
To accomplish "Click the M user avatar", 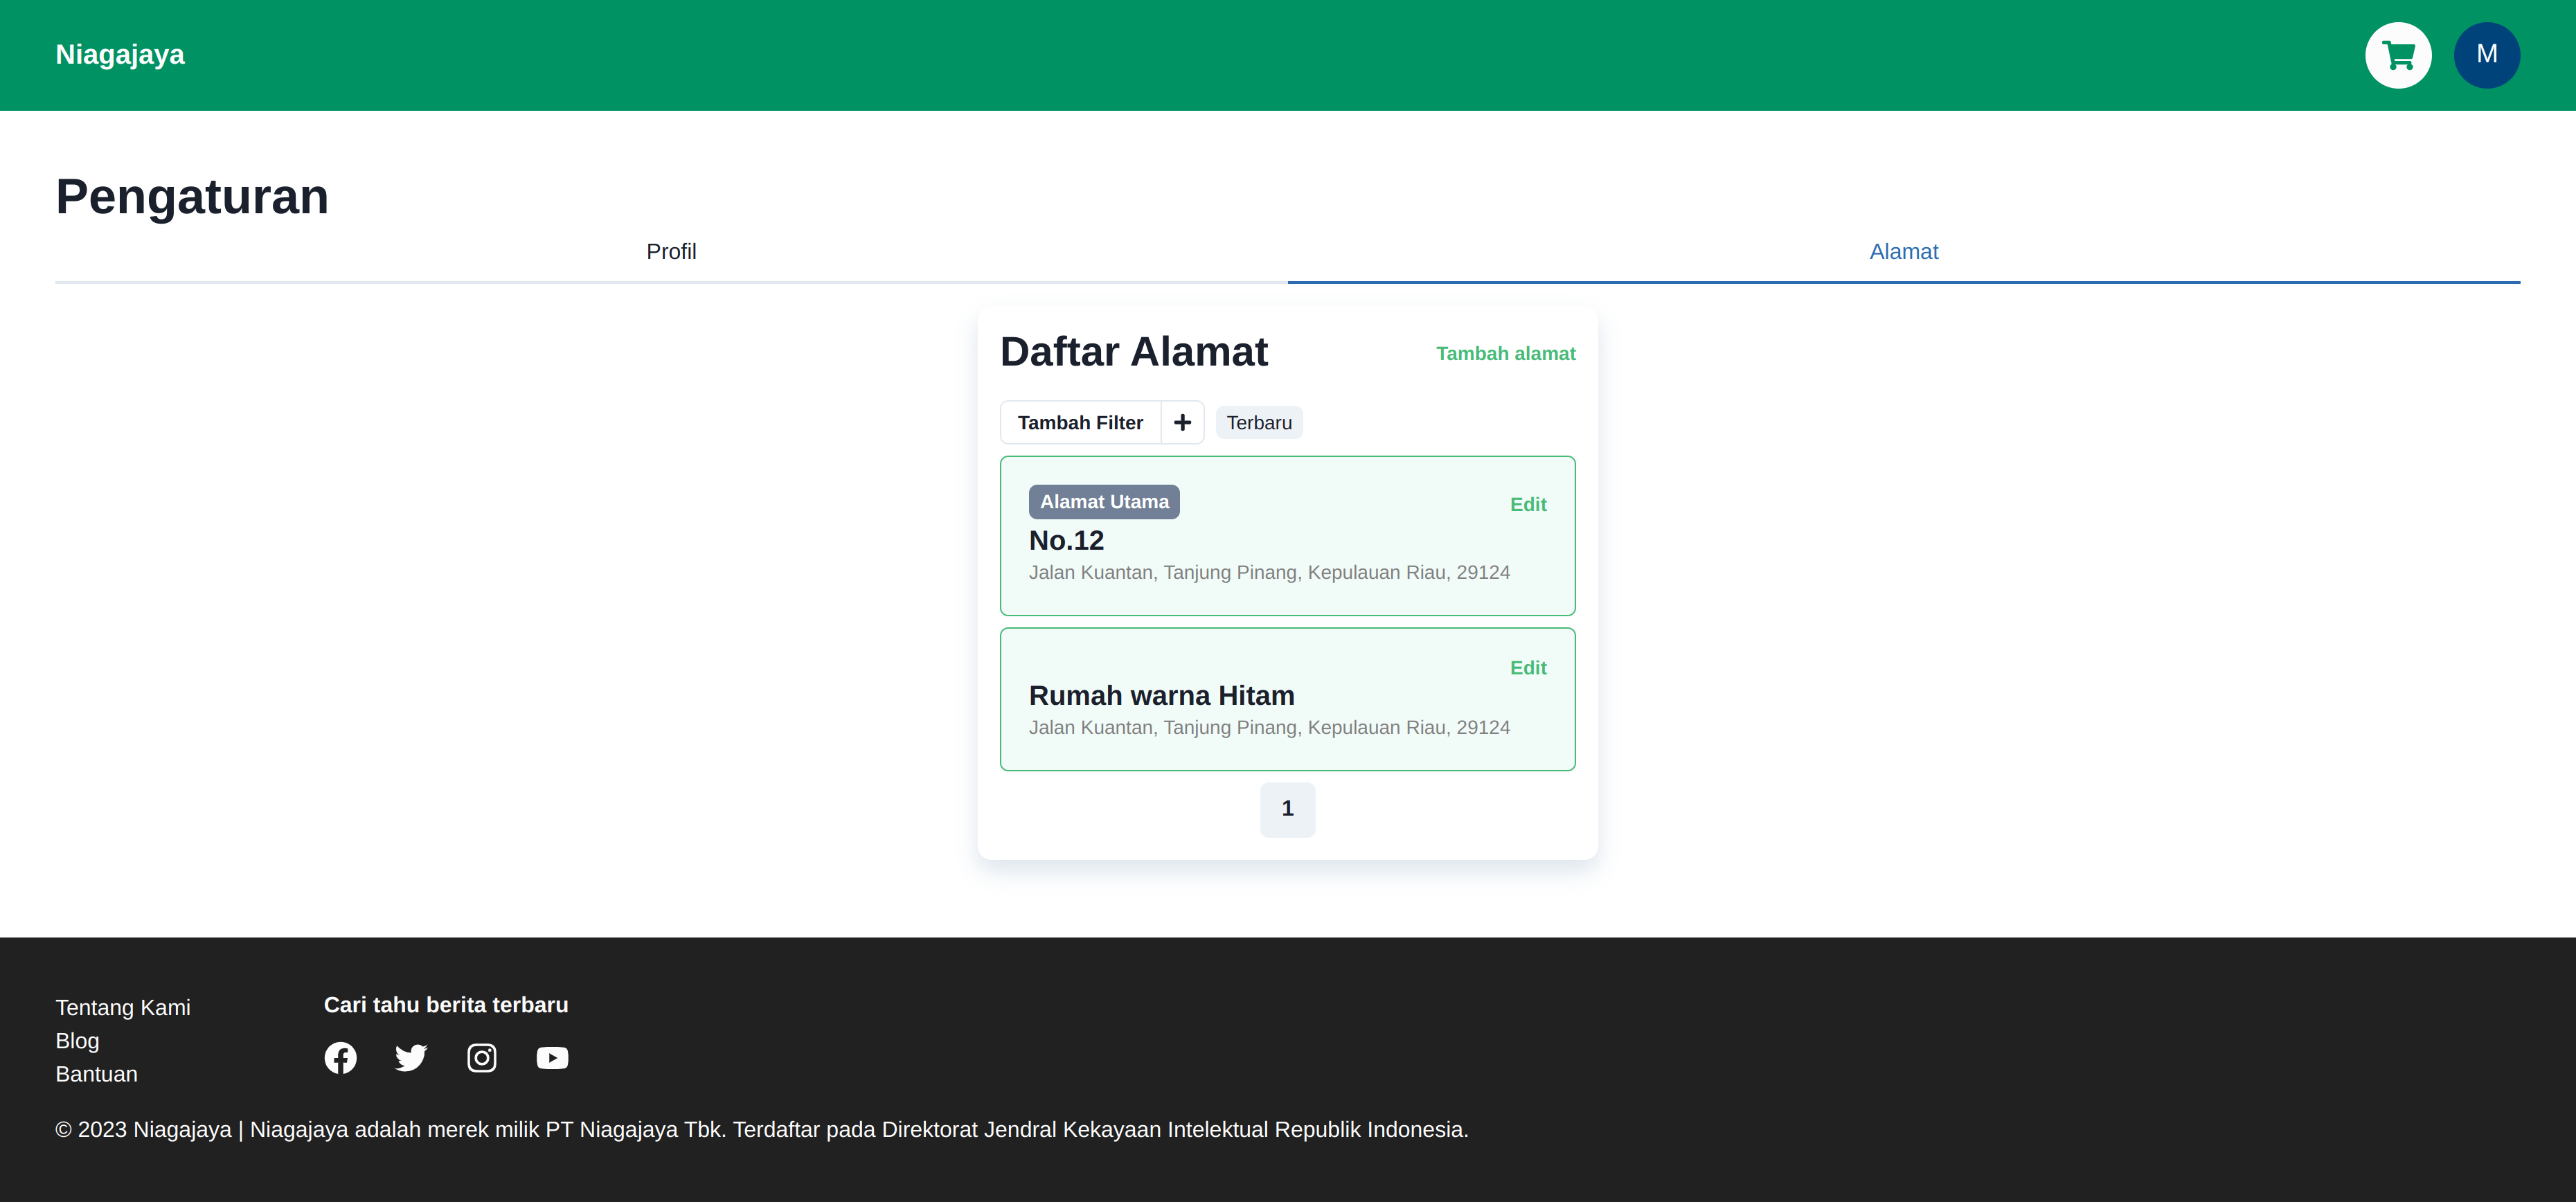I will tap(2486, 55).
